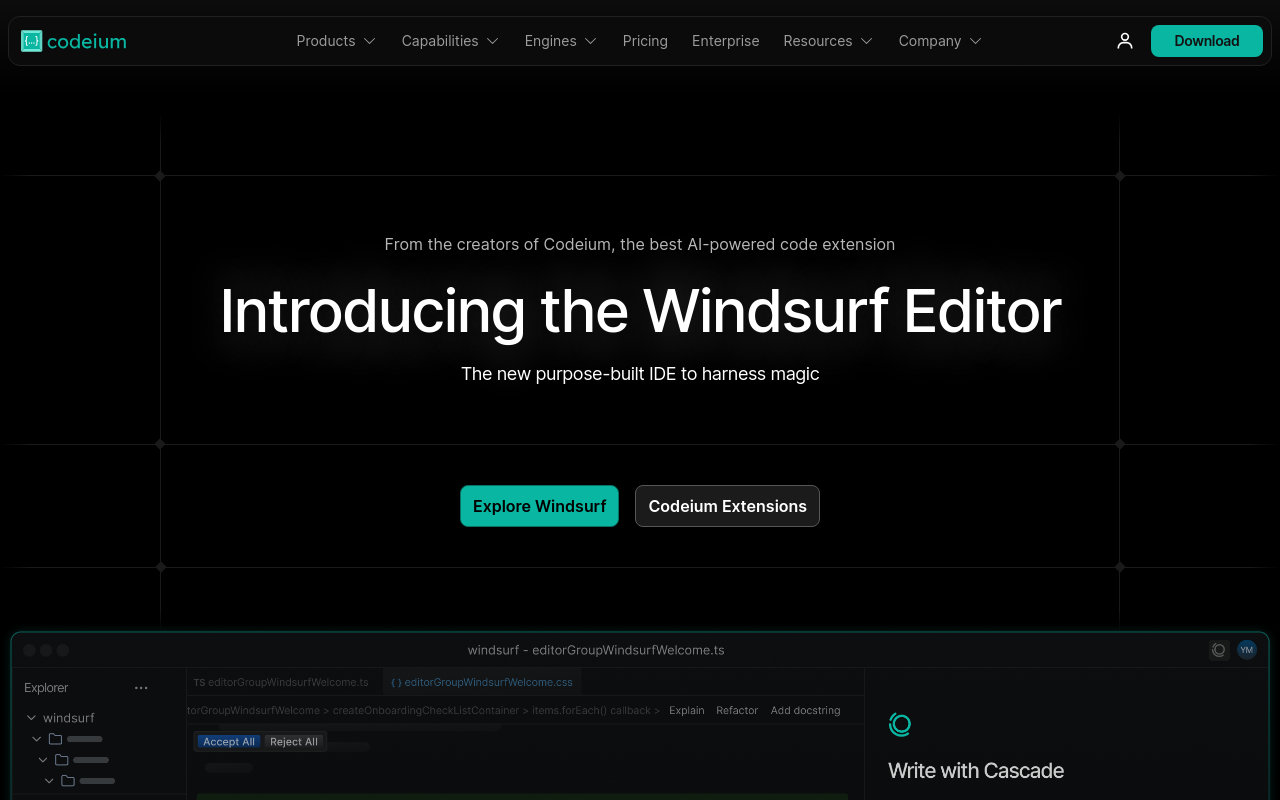The width and height of the screenshot is (1280, 800).
Task: Click the Explore Windsurf button
Action: (x=539, y=506)
